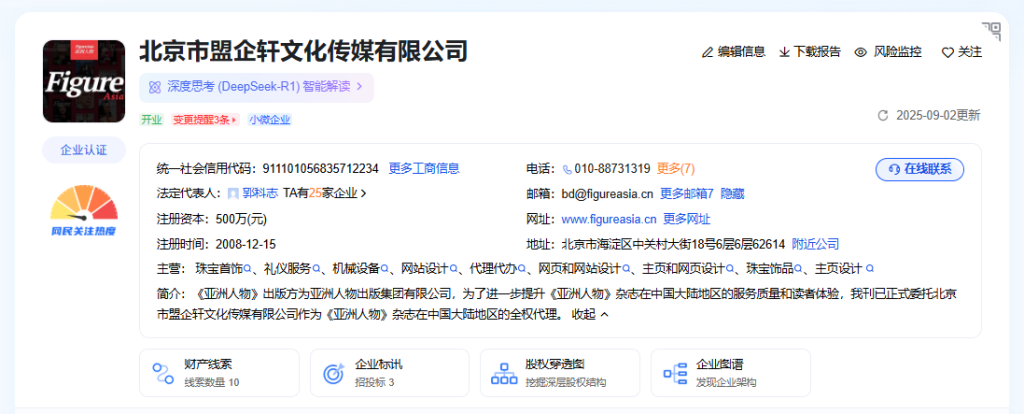Open www.figureasia.cn website link

[608, 219]
